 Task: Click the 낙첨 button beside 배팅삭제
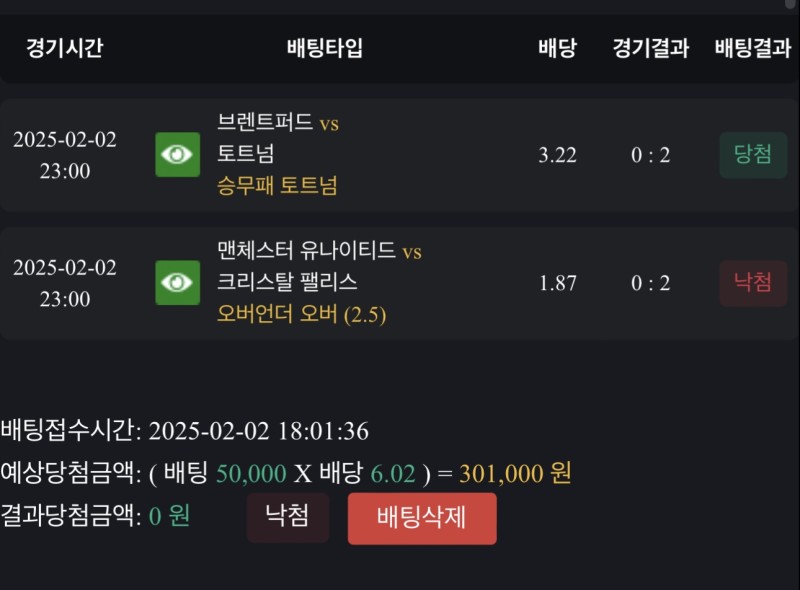(287, 517)
